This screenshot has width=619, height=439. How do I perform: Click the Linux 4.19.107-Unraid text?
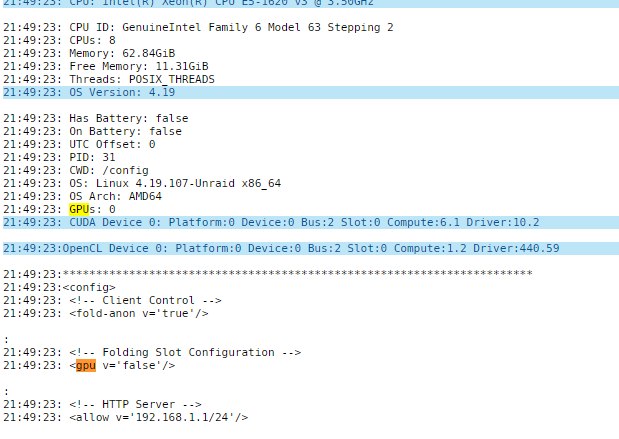click(x=165, y=184)
